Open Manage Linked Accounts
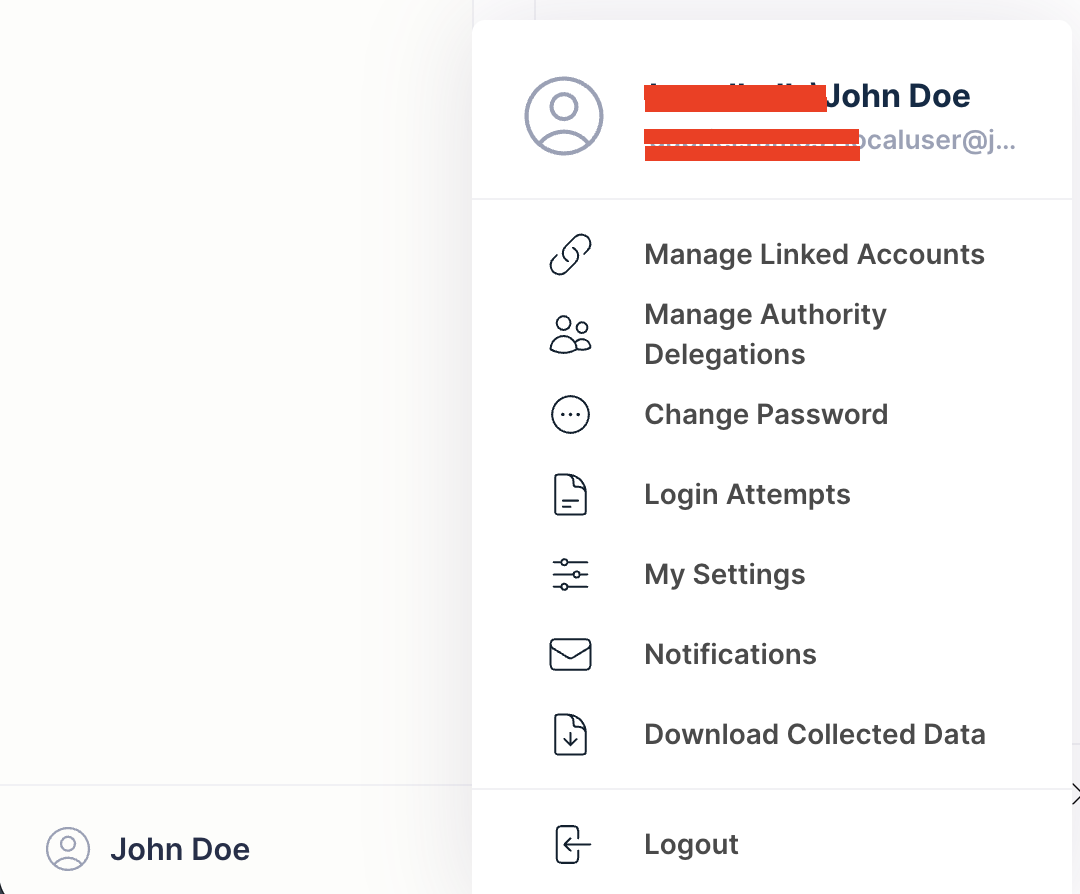The height and width of the screenshot is (894, 1080). (814, 255)
